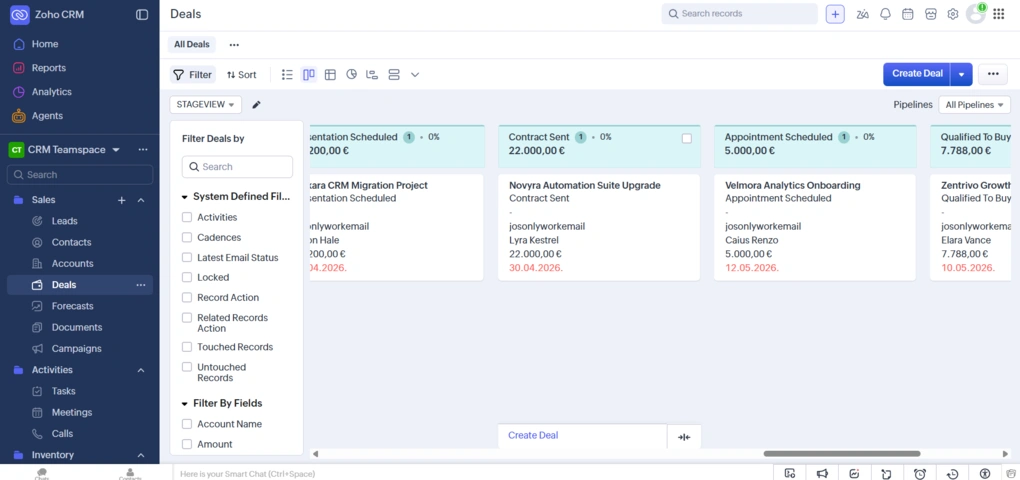Collapse the Inventory section chevron
Viewport: 1020px width, 480px height.
click(141, 455)
